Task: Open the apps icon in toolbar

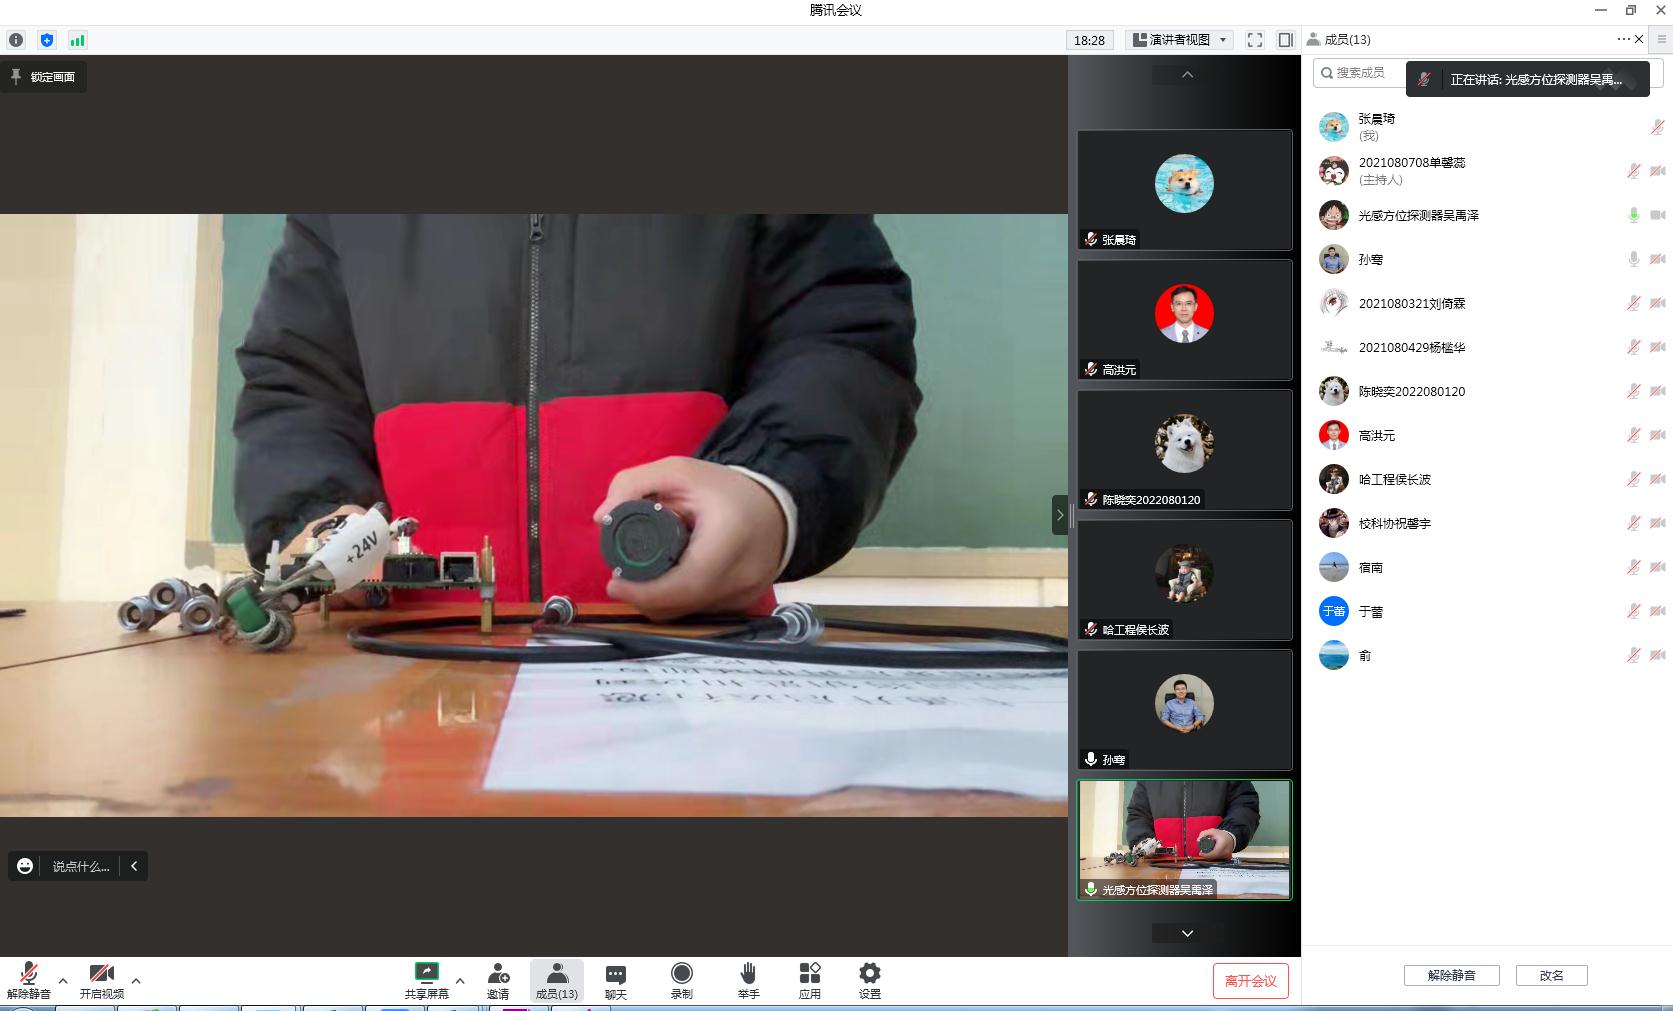Action: (x=809, y=974)
